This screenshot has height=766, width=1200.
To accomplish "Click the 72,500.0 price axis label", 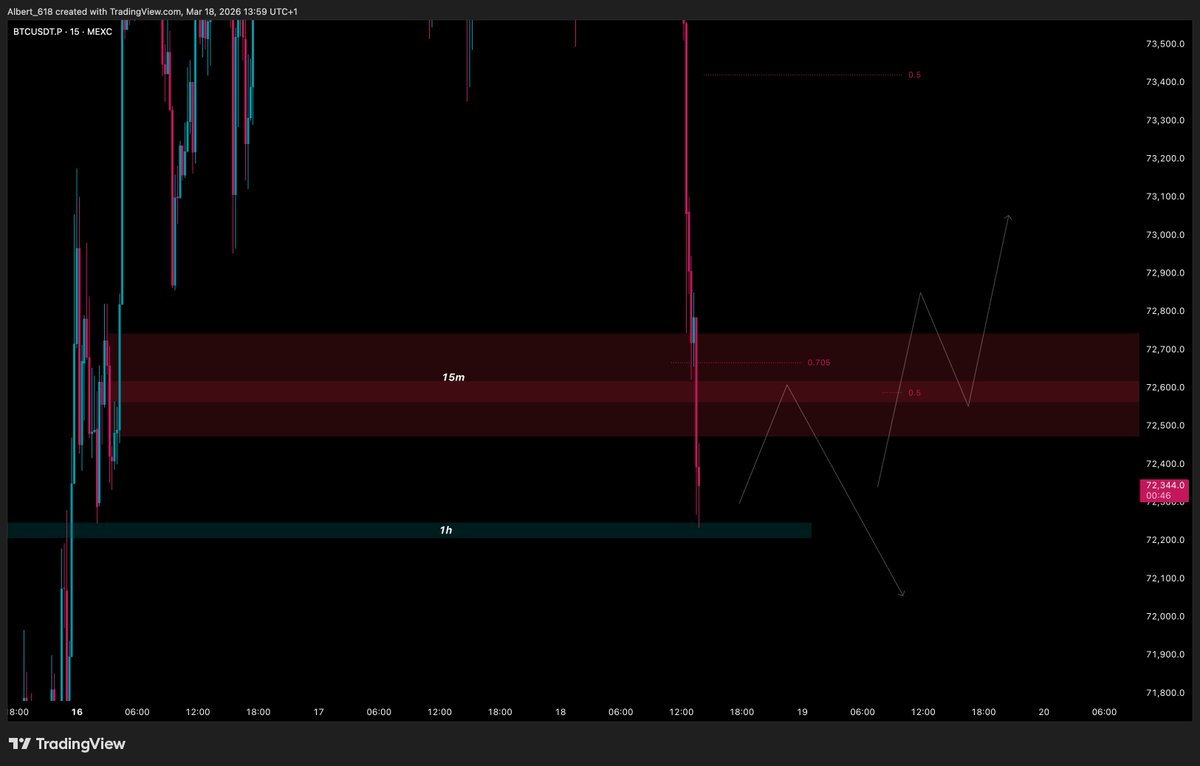I will tap(1165, 426).
